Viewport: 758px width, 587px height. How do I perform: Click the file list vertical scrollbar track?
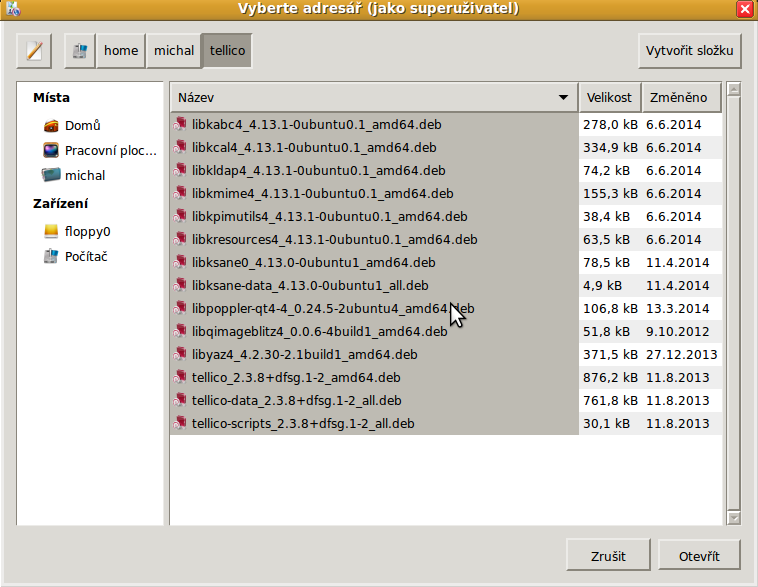coord(734,304)
